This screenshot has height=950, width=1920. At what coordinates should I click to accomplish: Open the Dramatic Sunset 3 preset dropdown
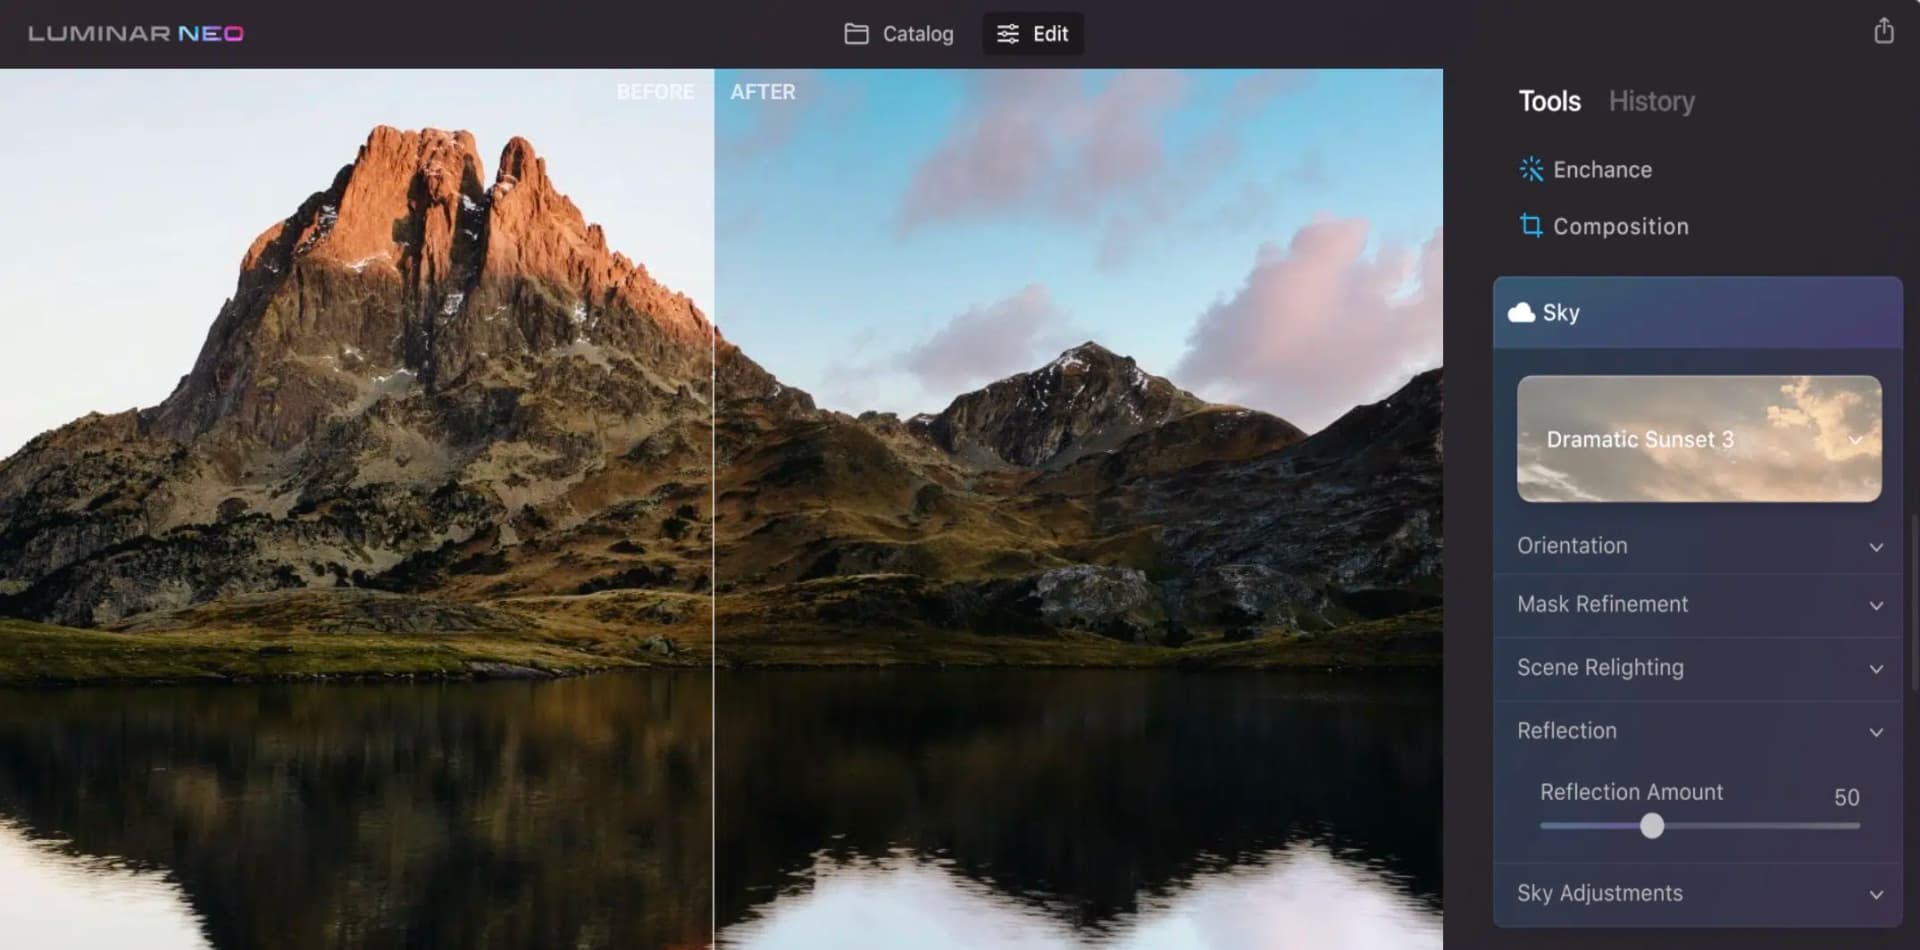point(1856,440)
